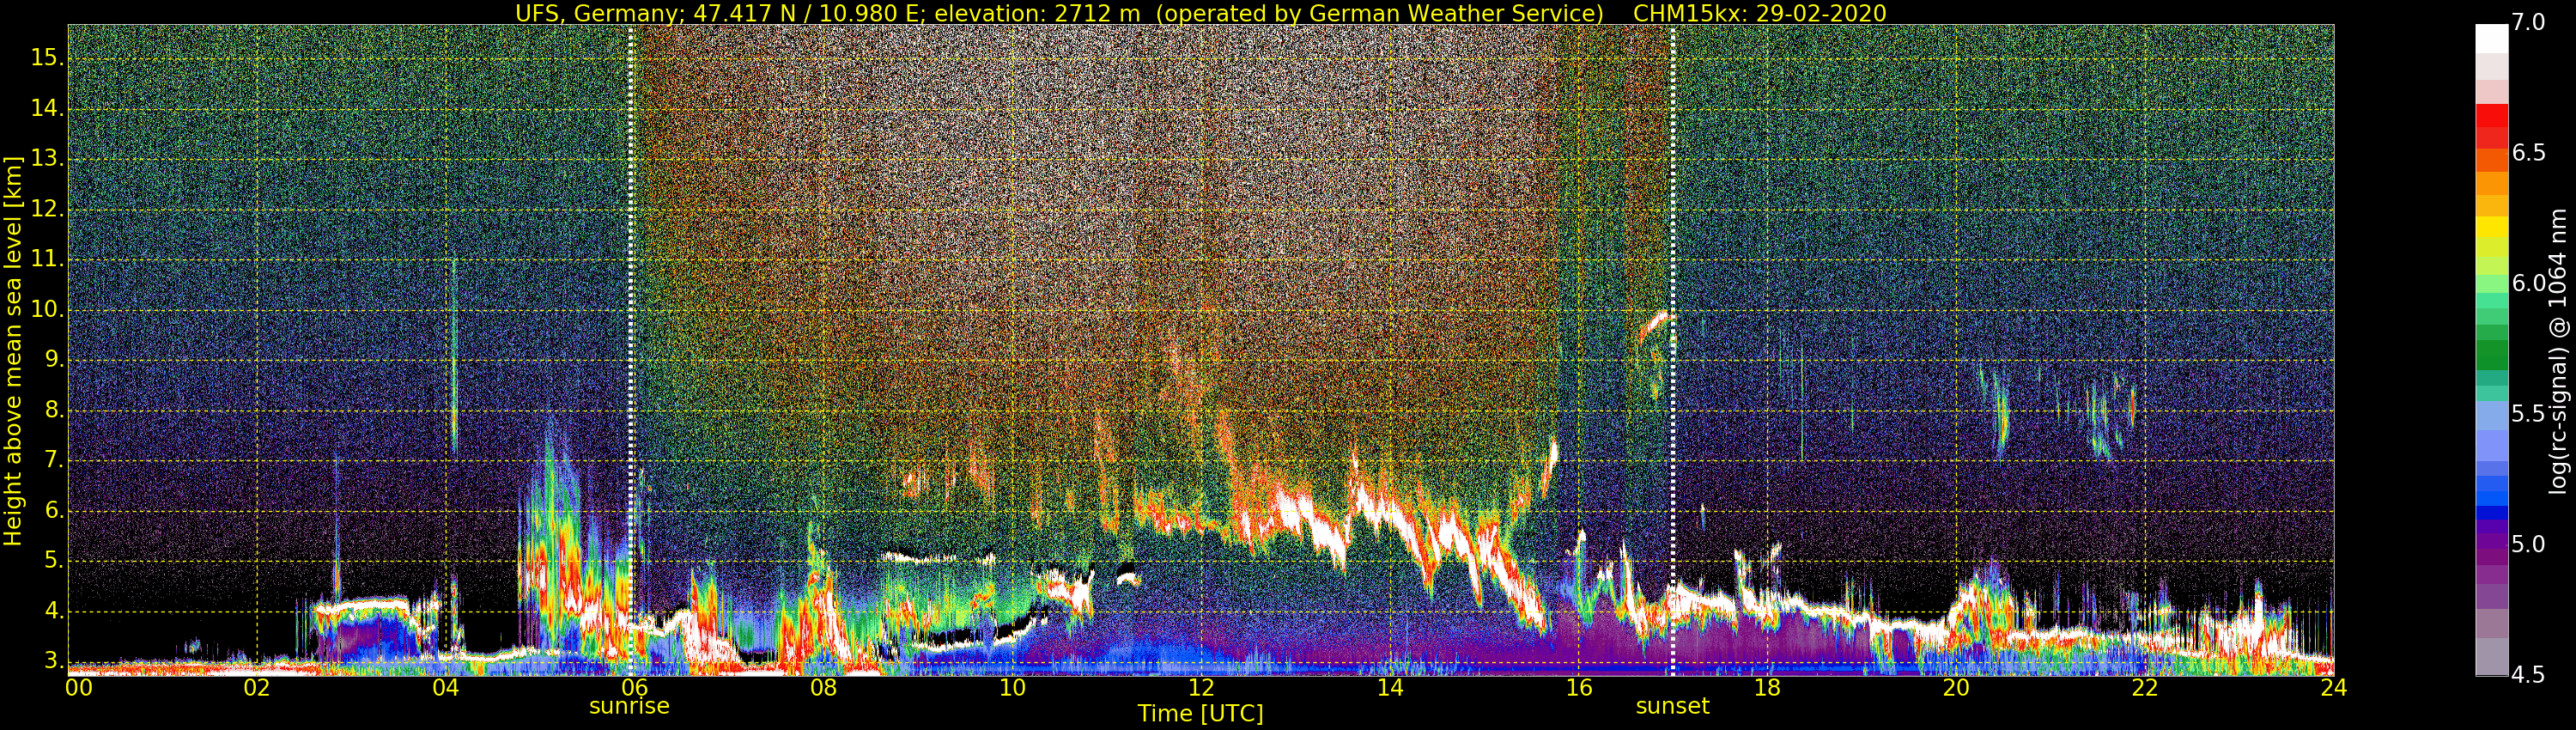Click the bright red colorbar segment above 6.5
The height and width of the screenshot is (730, 2576).
[x=2491, y=115]
